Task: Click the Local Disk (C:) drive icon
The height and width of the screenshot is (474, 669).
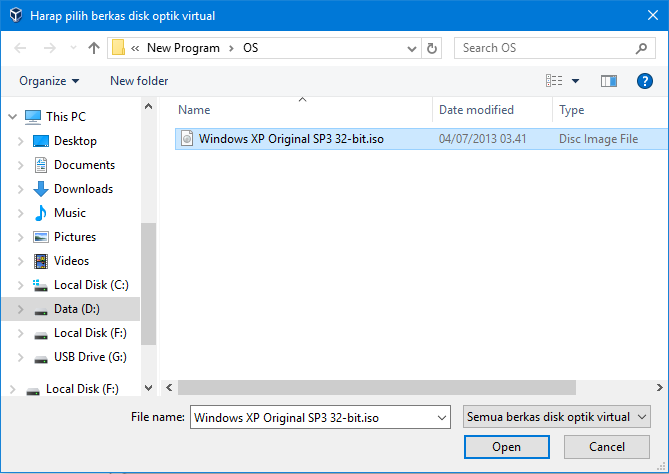Action: click(41, 285)
